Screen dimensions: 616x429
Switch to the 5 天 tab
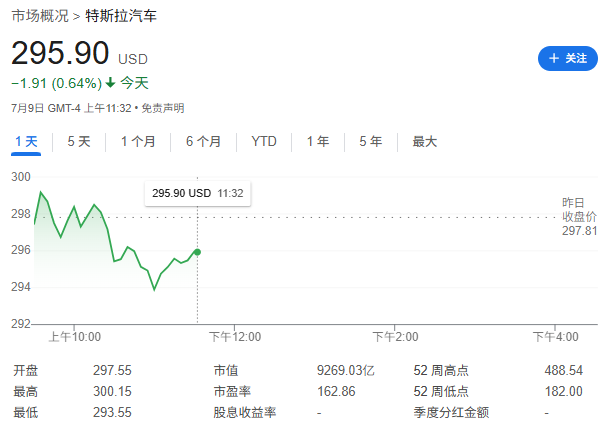click(79, 141)
